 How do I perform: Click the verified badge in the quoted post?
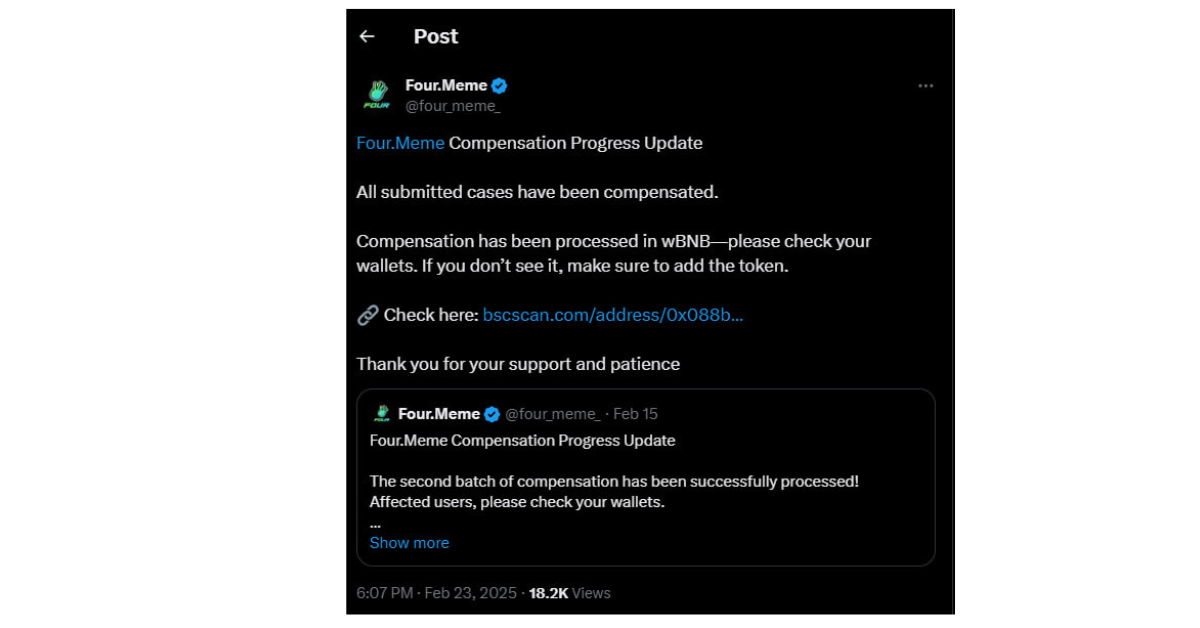pos(492,414)
